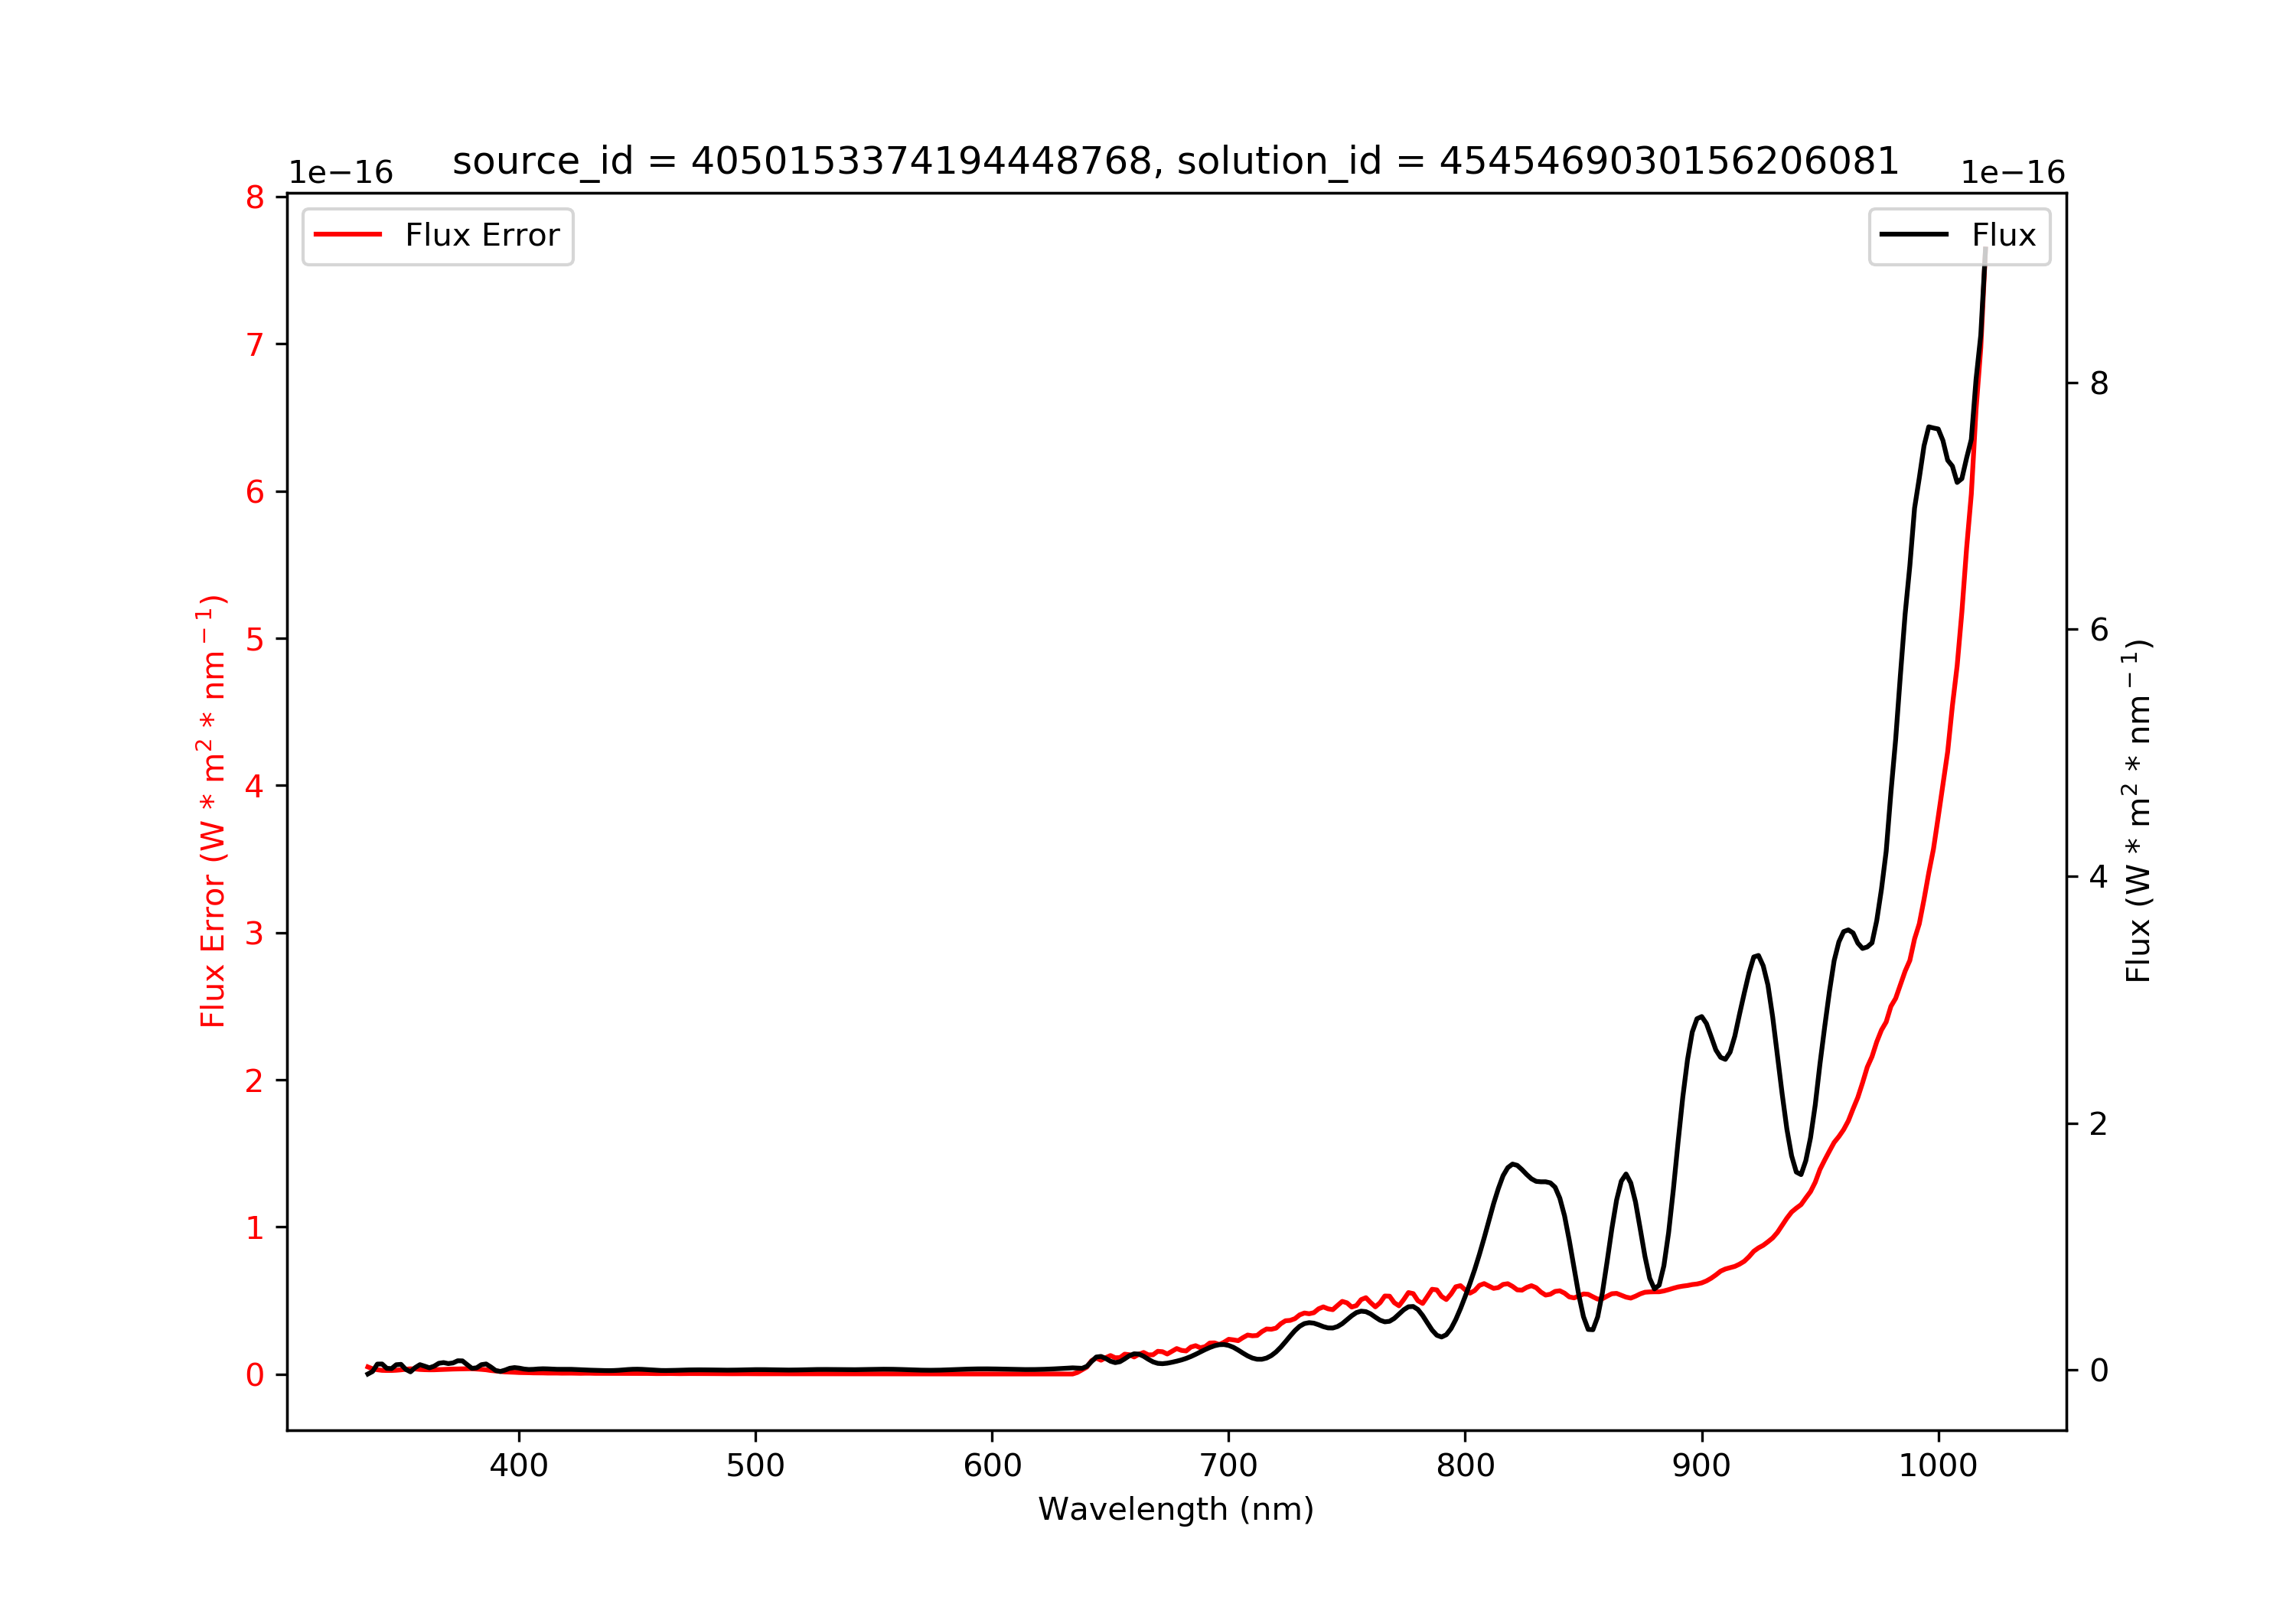Click the 'Flux Error' legend text

click(482, 235)
